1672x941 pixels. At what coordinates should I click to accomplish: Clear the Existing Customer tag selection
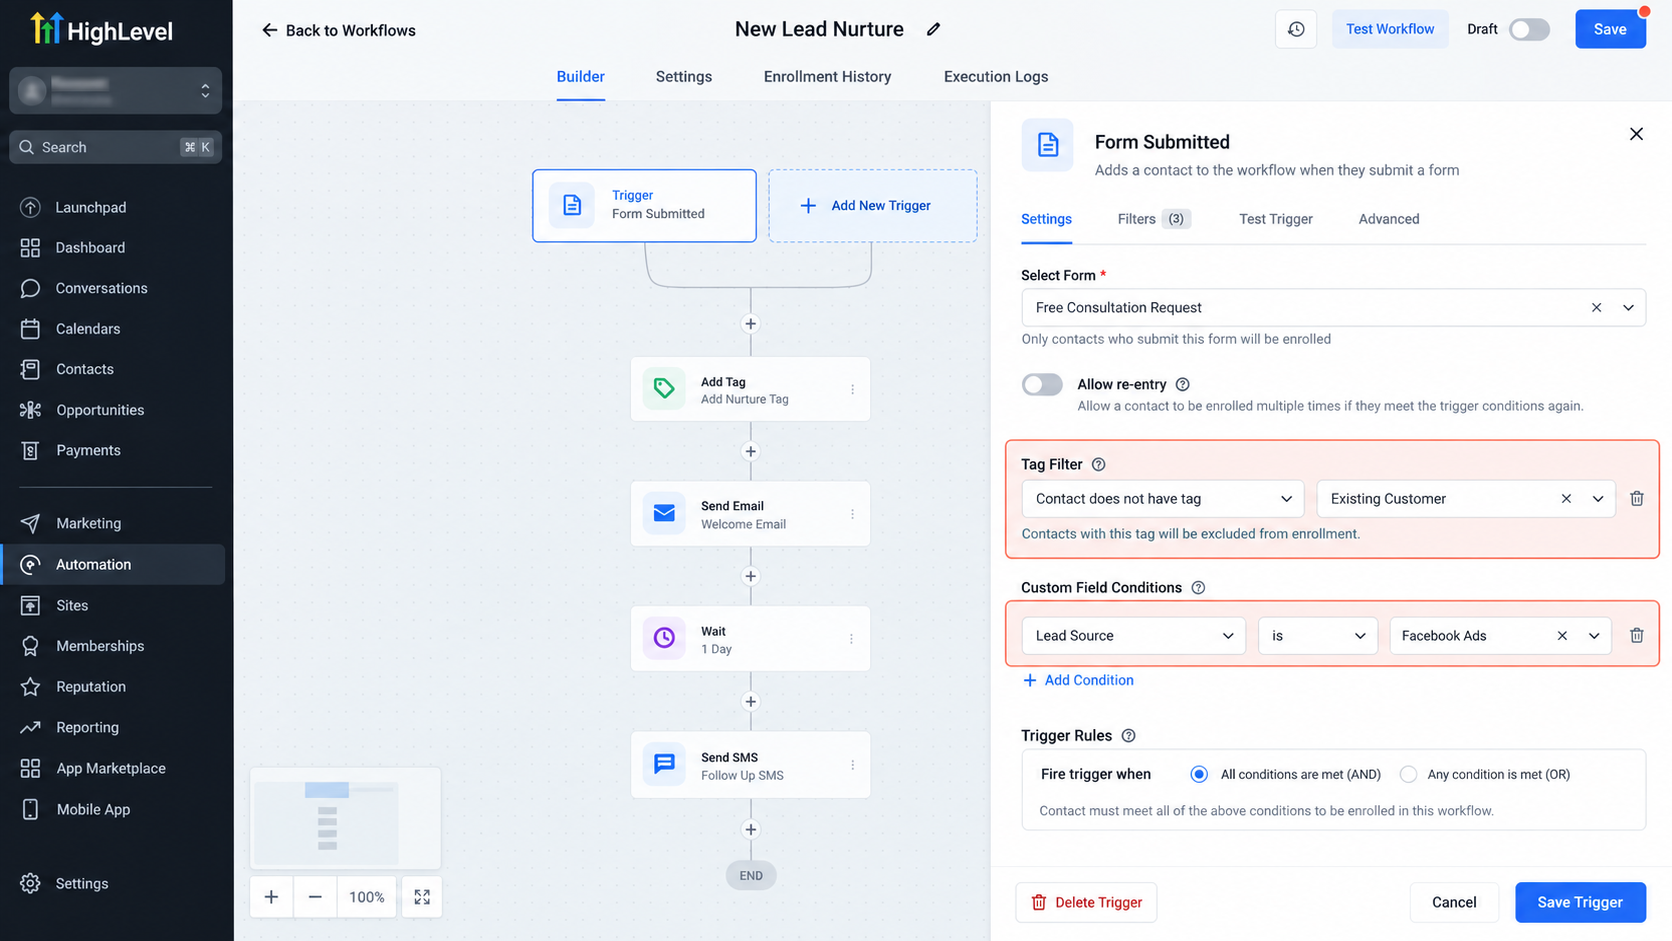(1566, 499)
